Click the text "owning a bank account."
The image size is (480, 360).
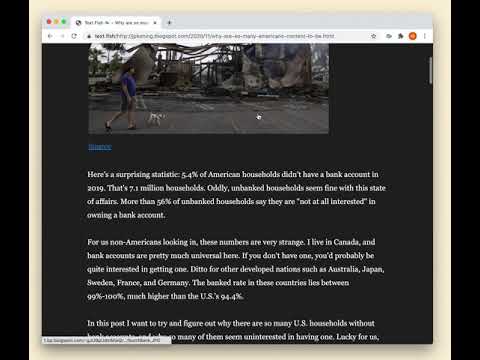[x=126, y=215]
